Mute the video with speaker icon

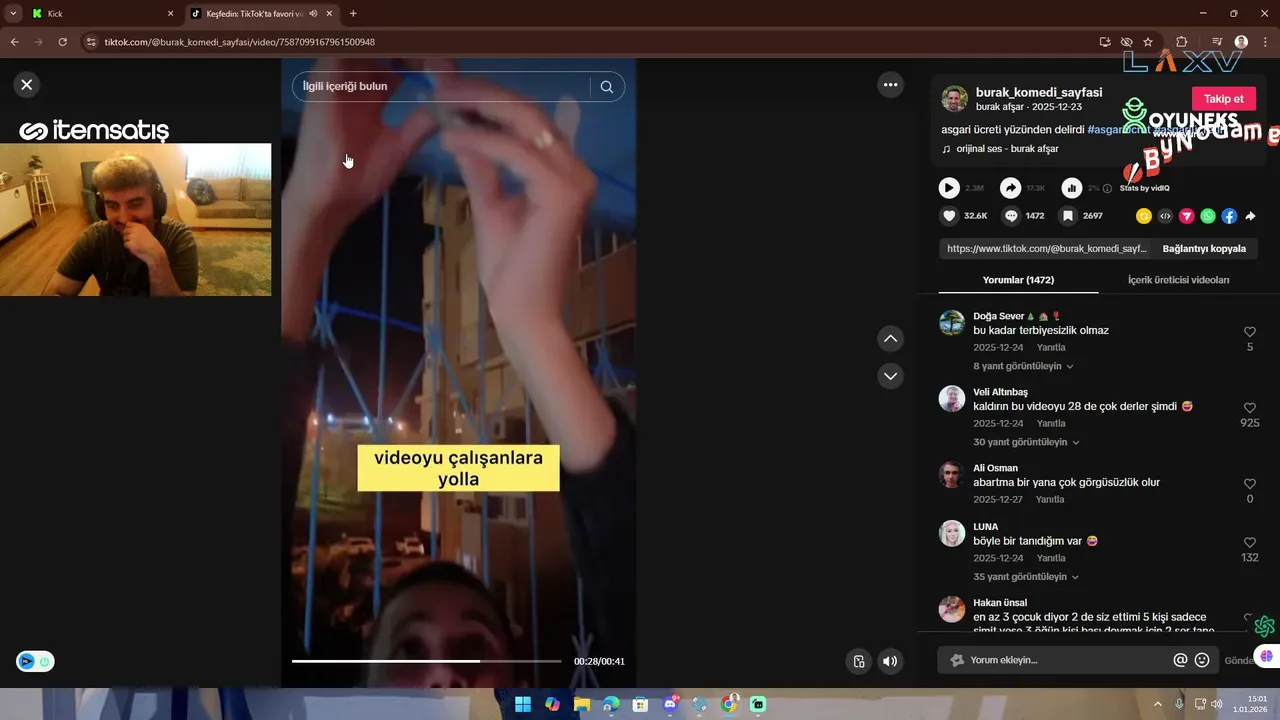click(888, 661)
